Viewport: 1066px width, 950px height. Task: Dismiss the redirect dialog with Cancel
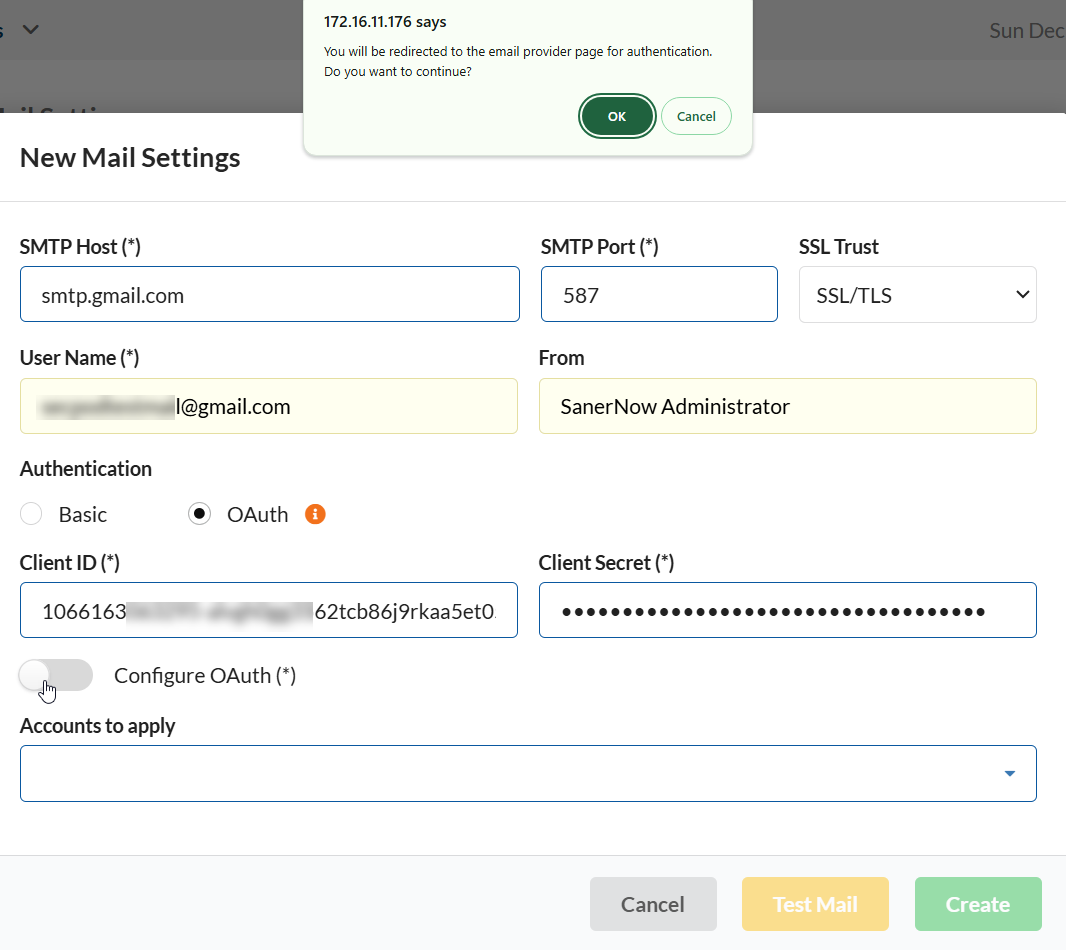[x=696, y=116]
